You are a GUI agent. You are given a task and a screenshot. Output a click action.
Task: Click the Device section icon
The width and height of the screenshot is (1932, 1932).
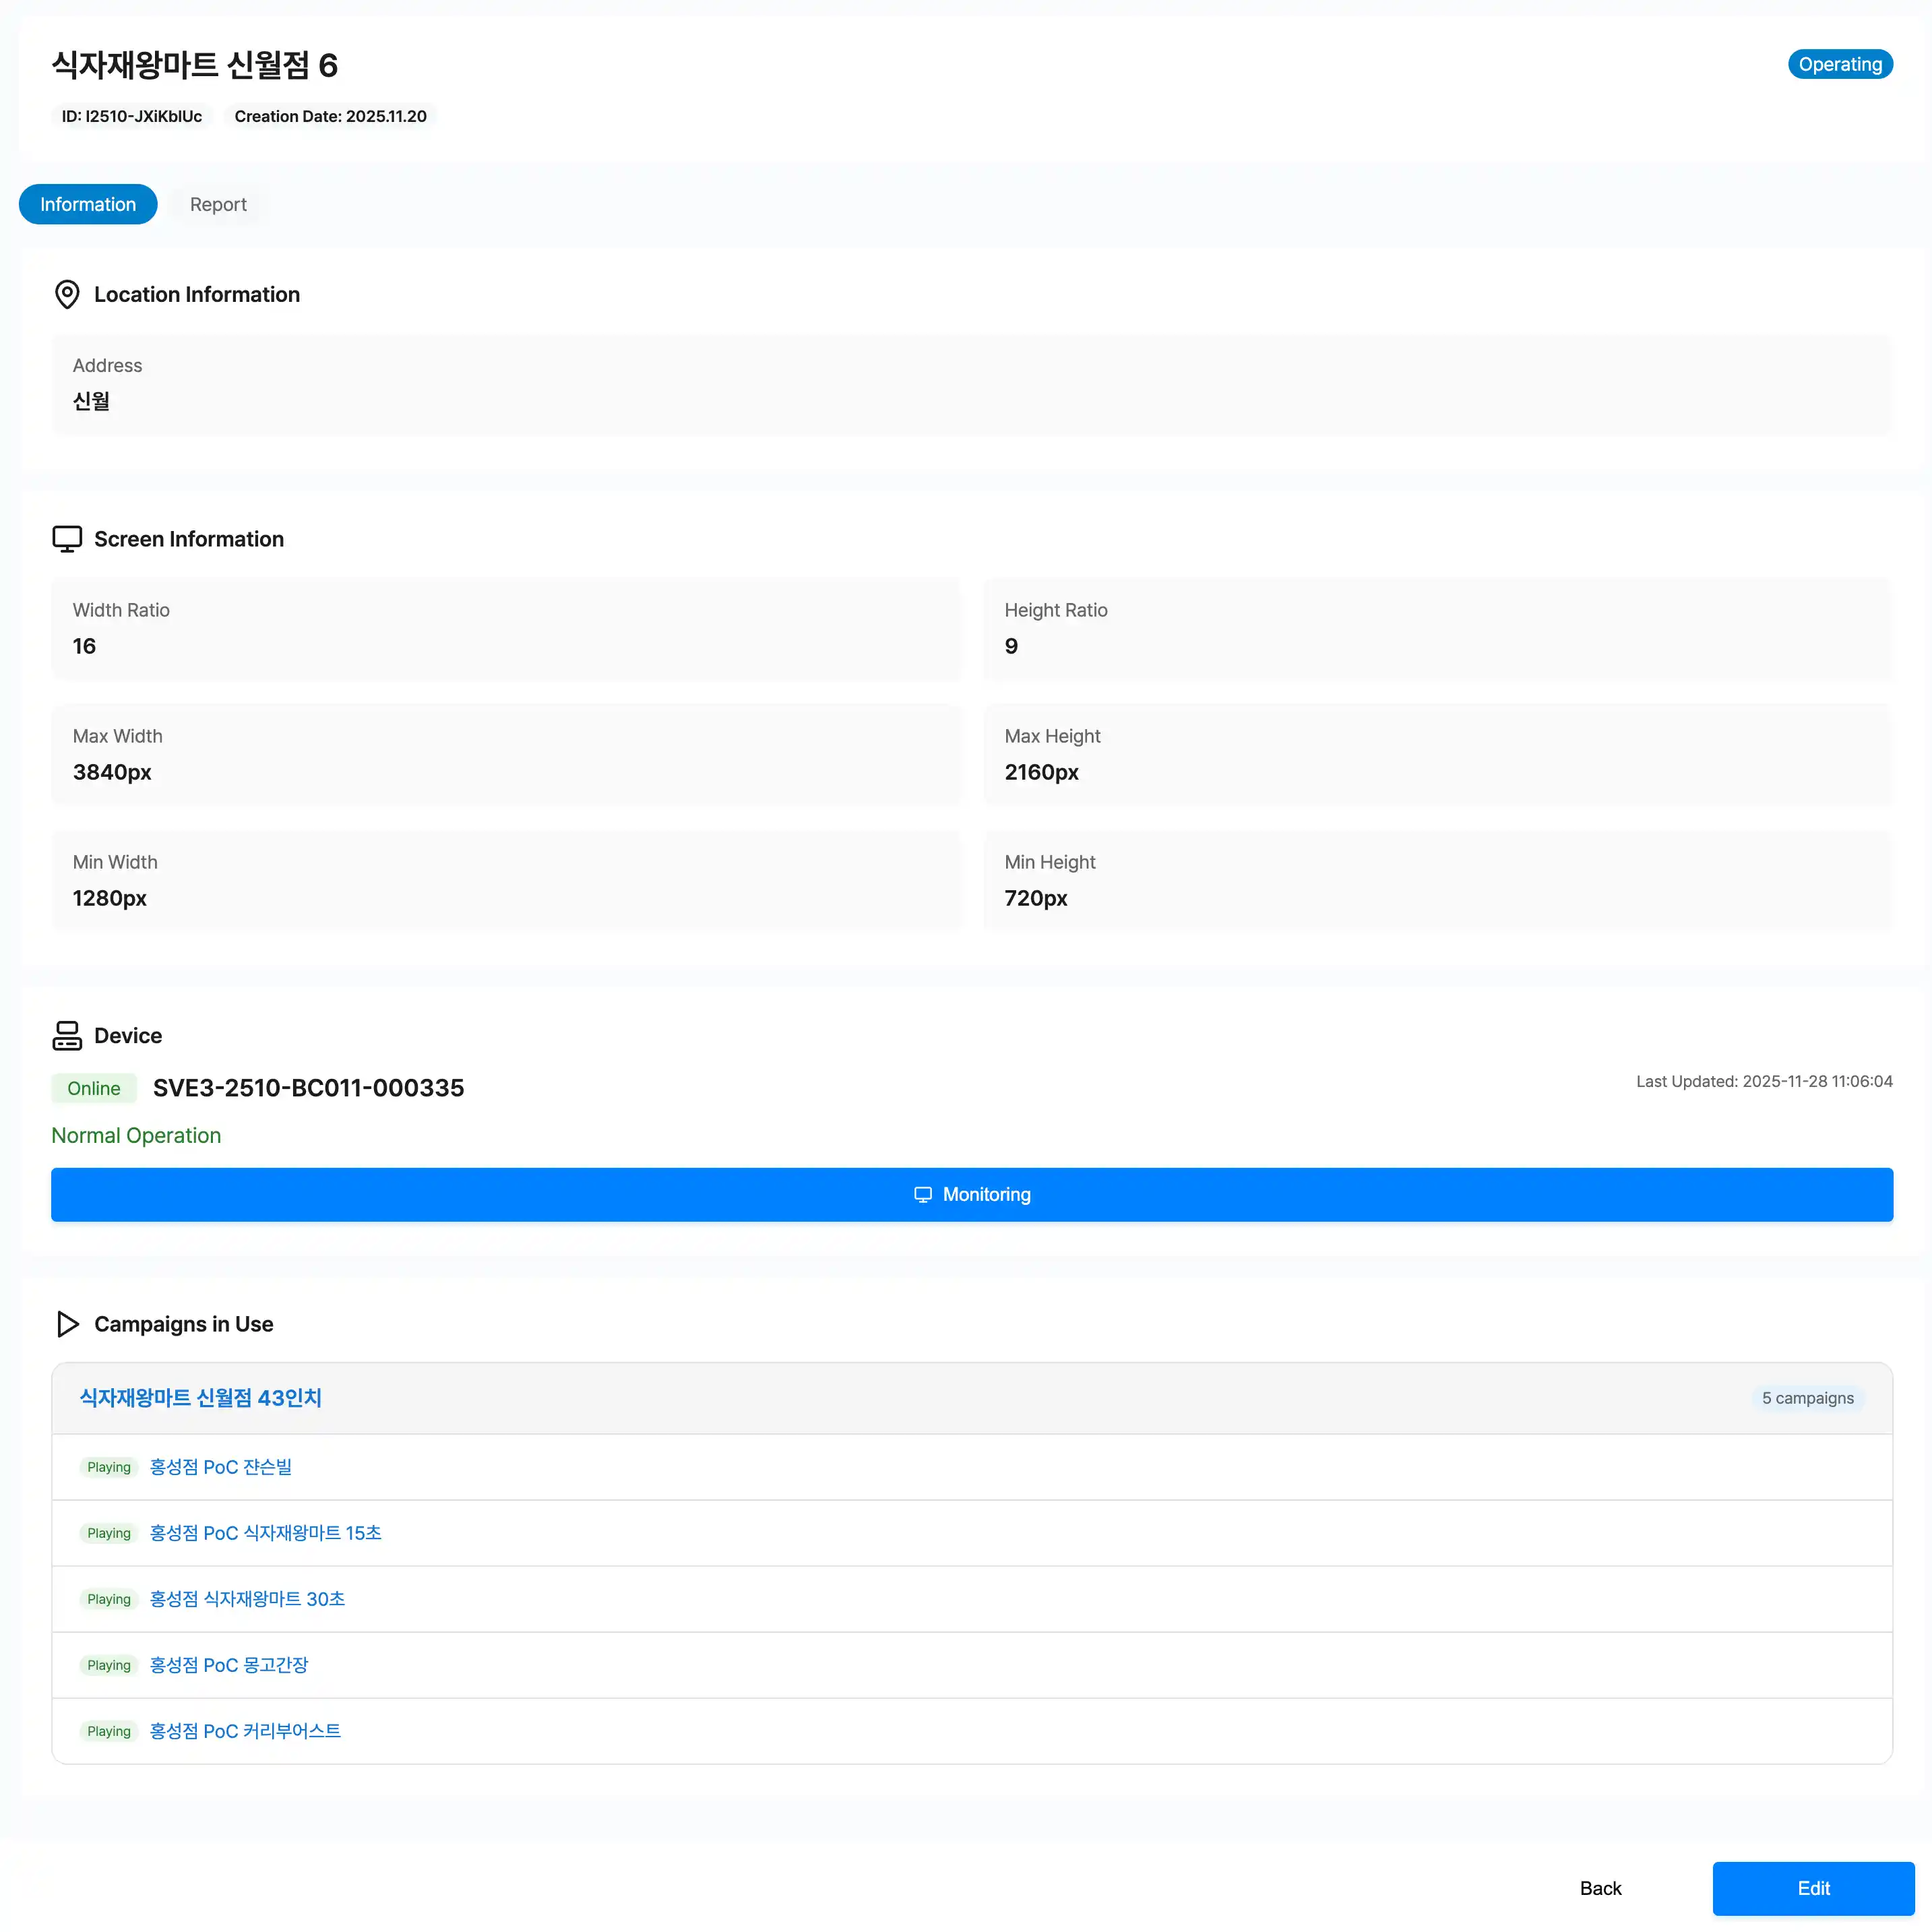[x=67, y=1035]
